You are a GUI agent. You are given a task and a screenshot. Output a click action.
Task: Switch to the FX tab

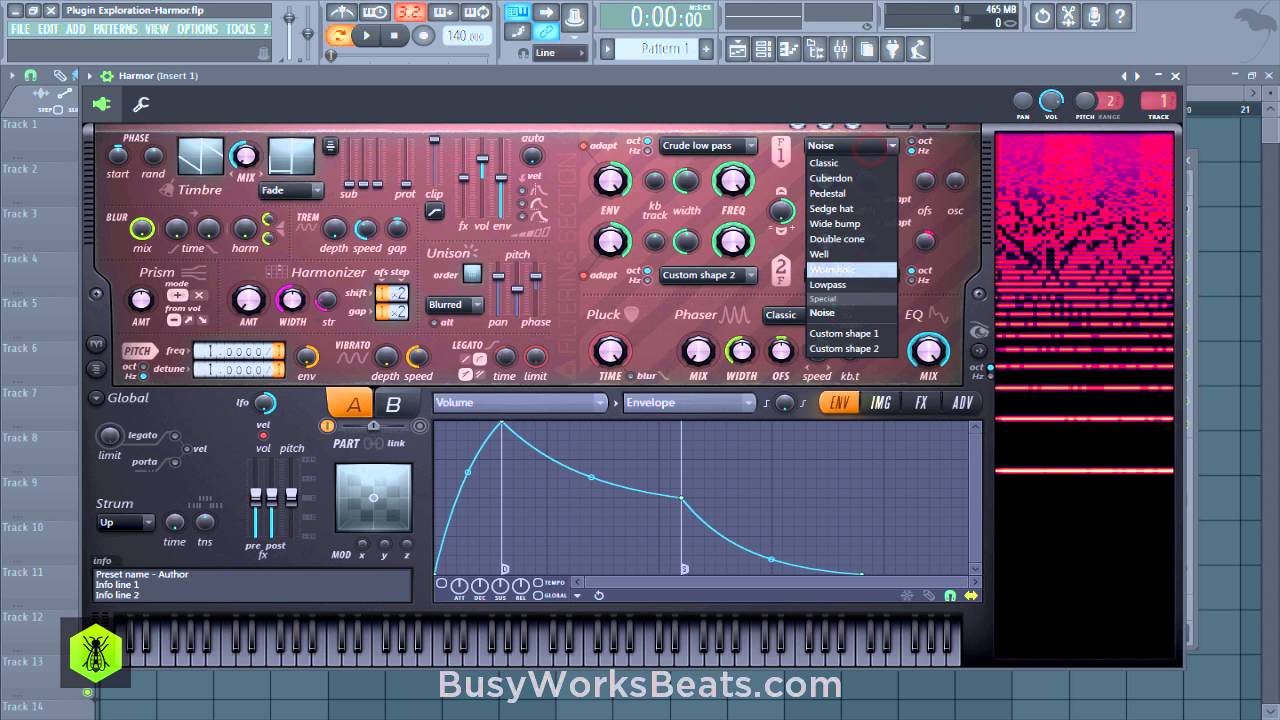point(921,403)
